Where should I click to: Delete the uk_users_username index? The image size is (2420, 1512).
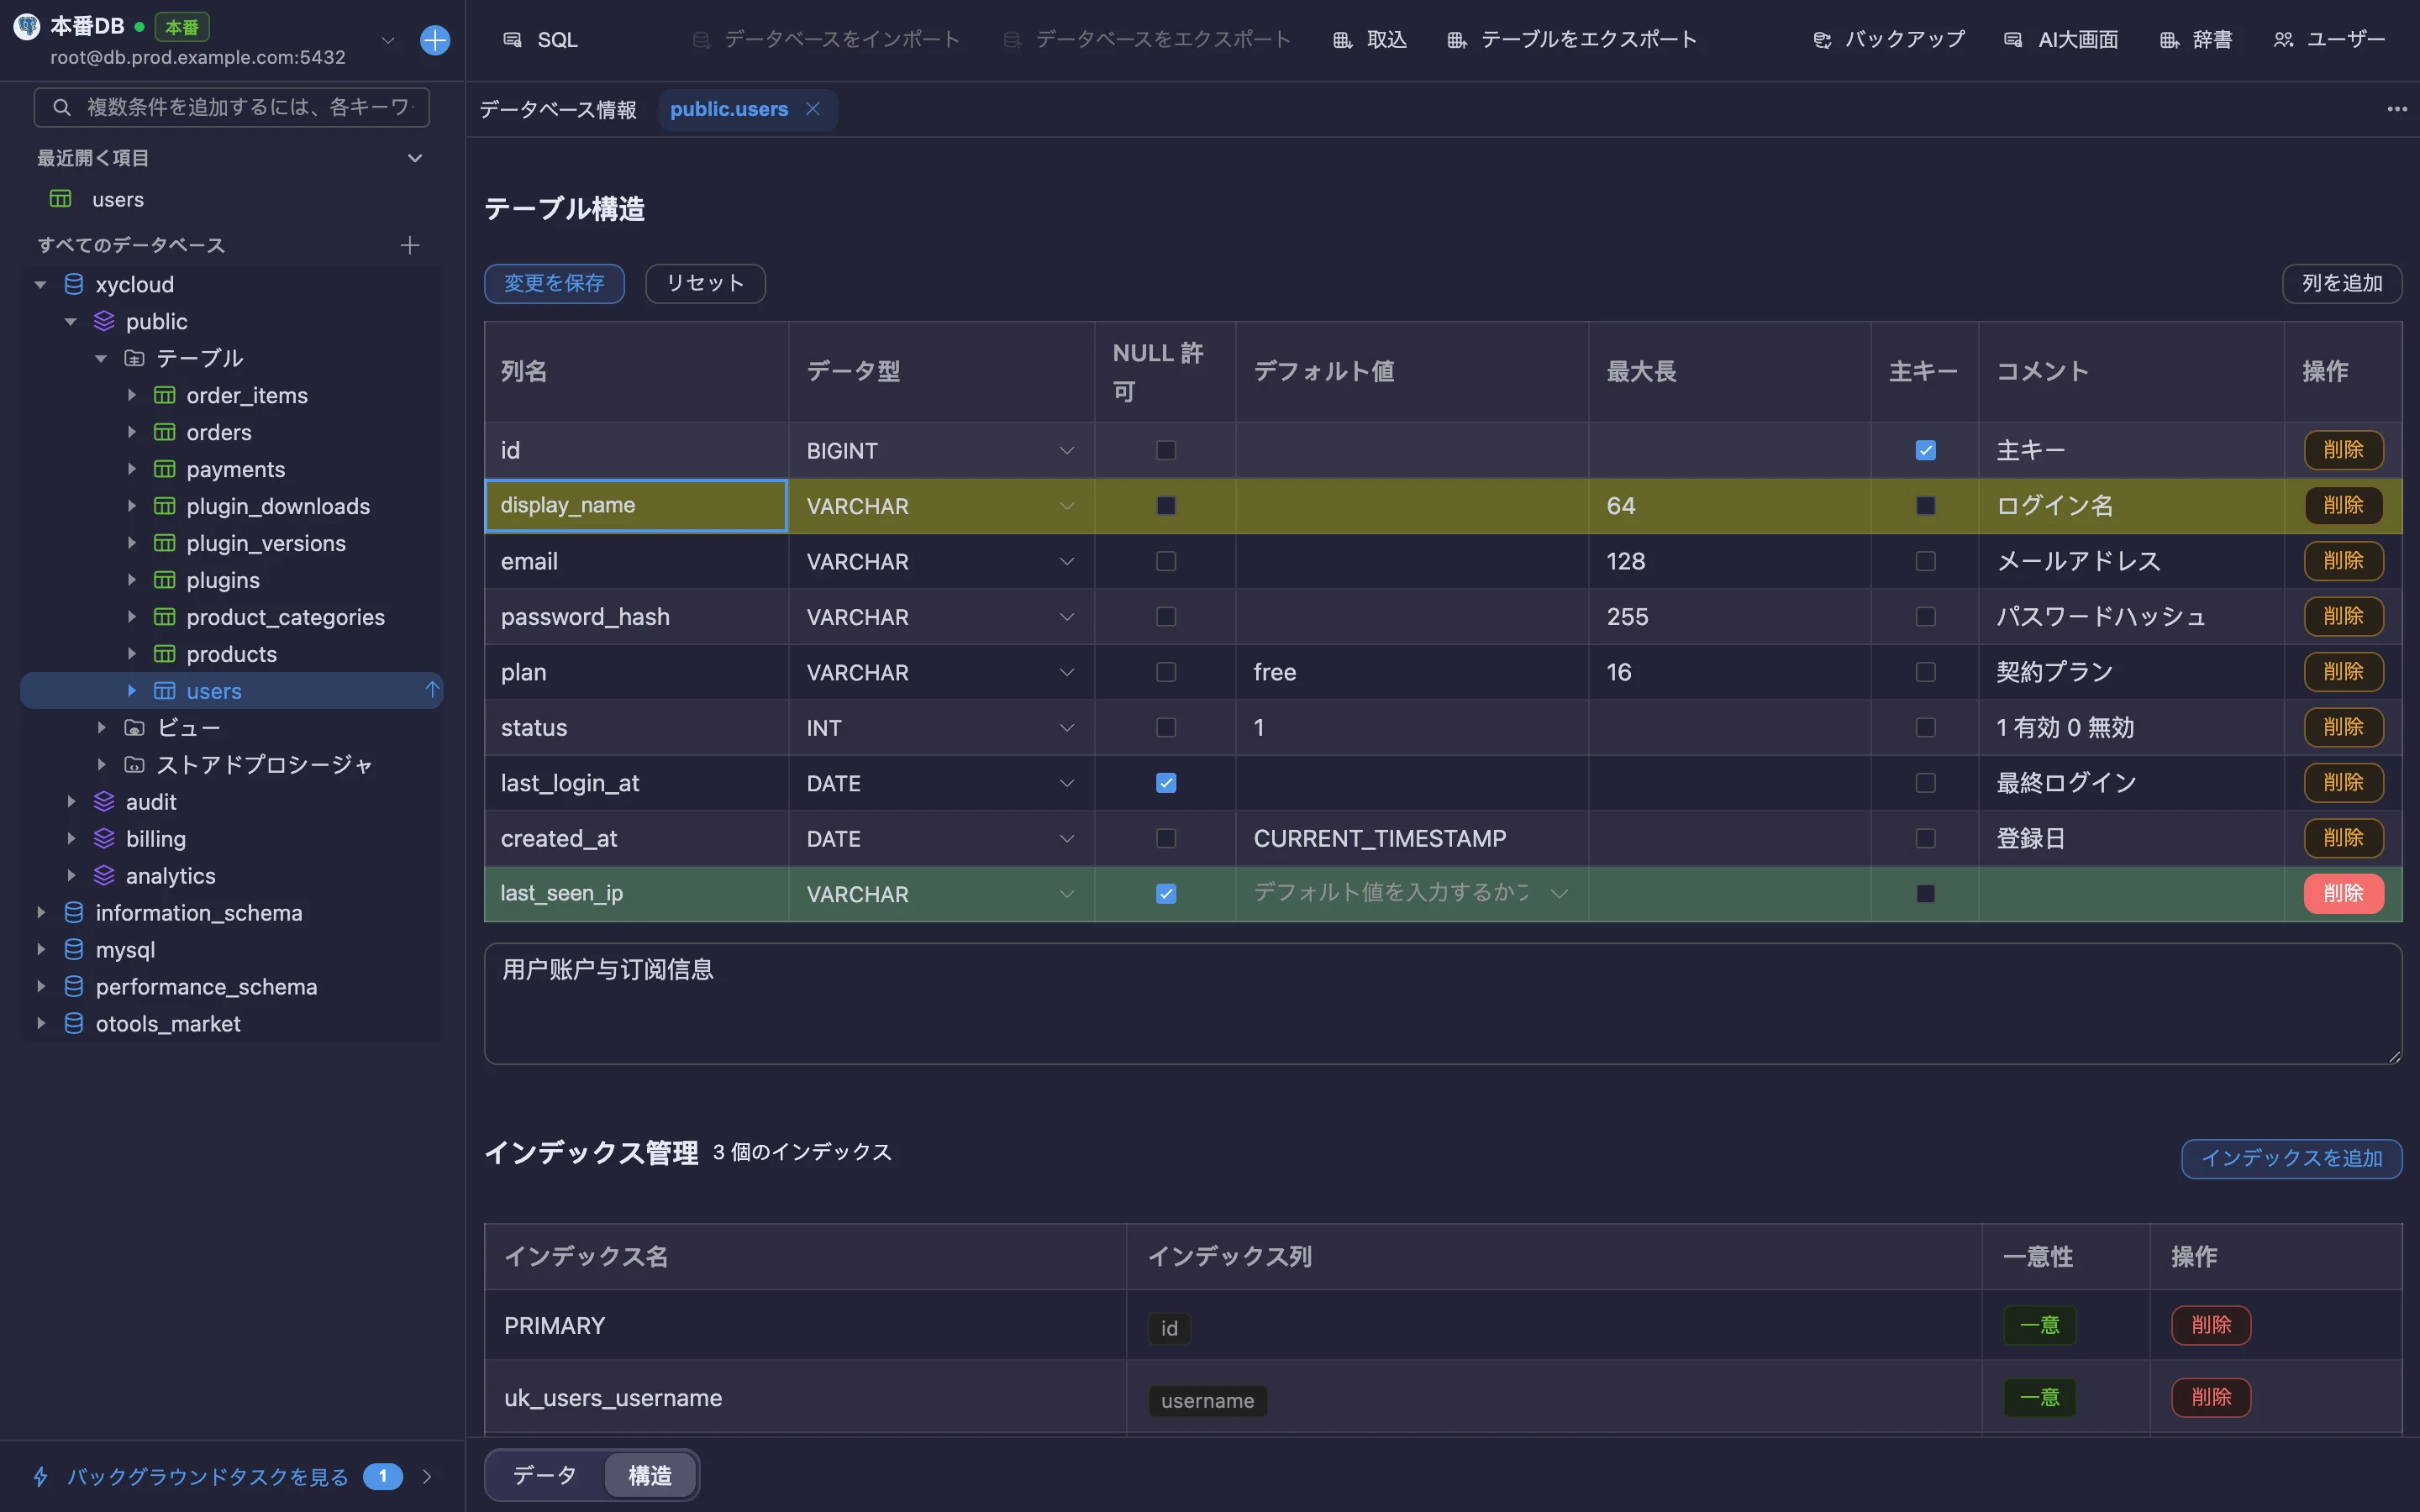click(x=2211, y=1397)
